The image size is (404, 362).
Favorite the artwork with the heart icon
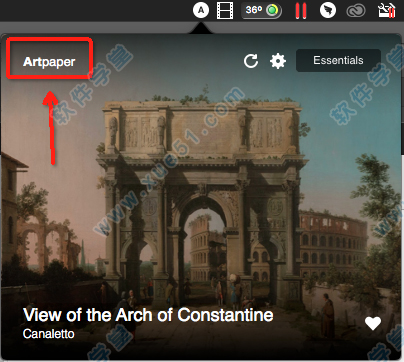373,323
